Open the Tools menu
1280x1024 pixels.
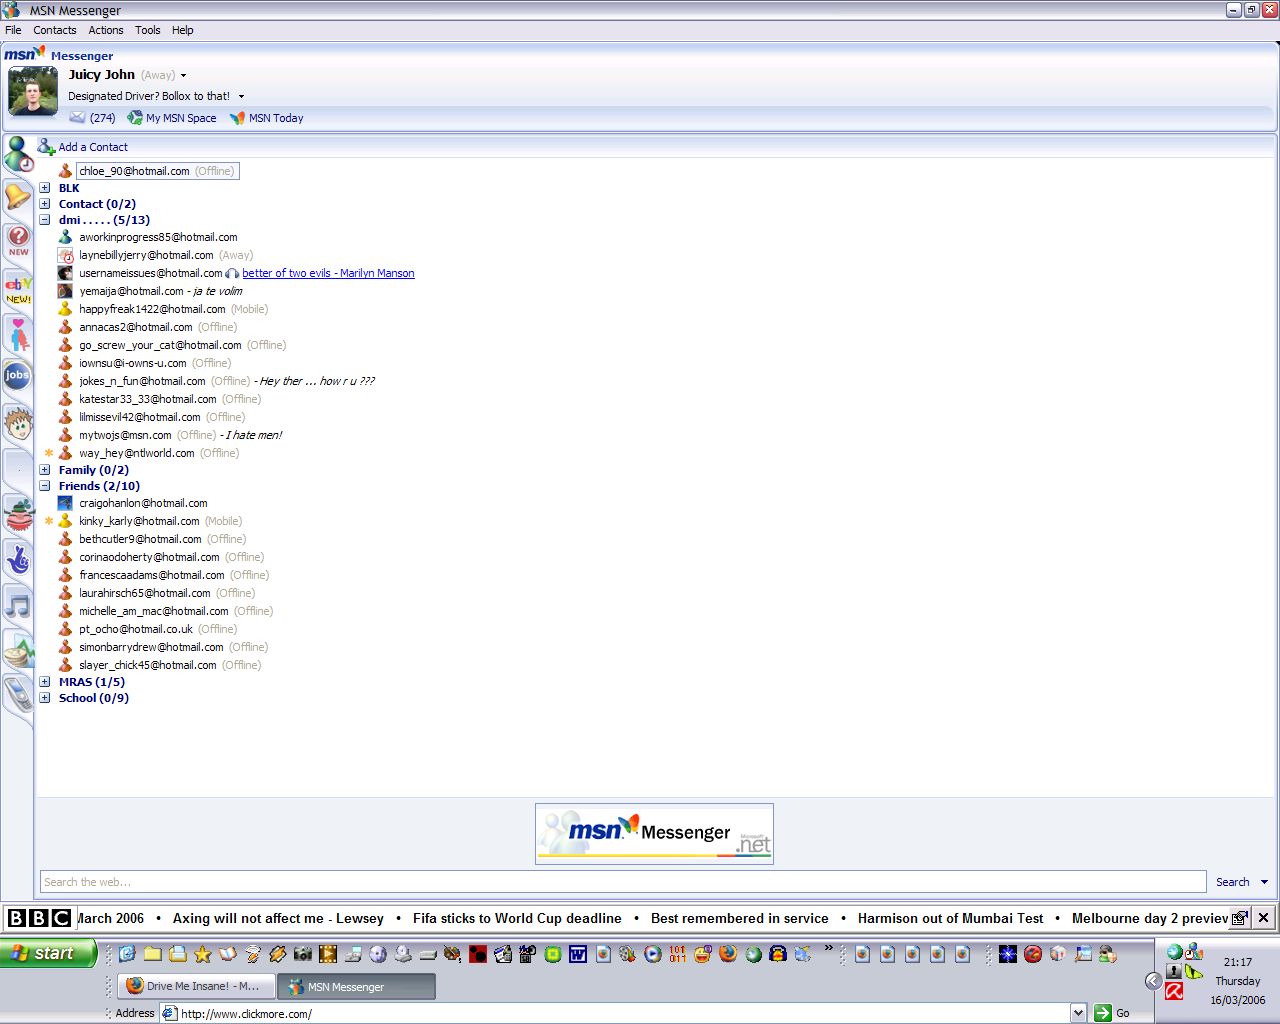(147, 30)
